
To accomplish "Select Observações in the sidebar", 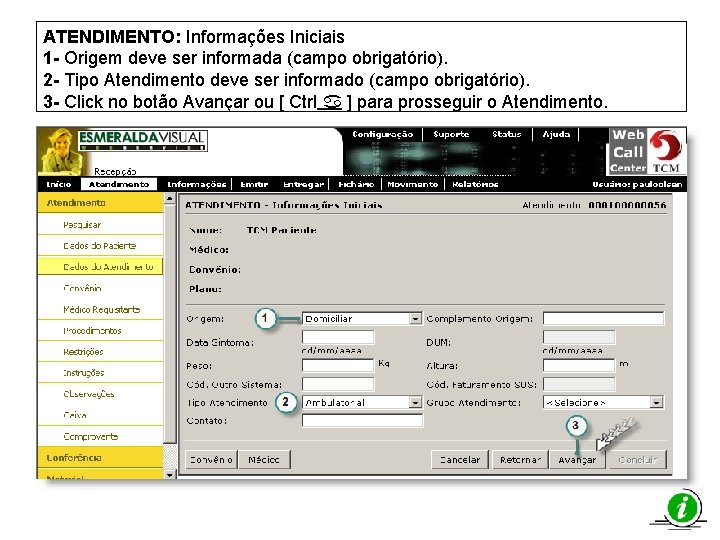I will pos(101,394).
